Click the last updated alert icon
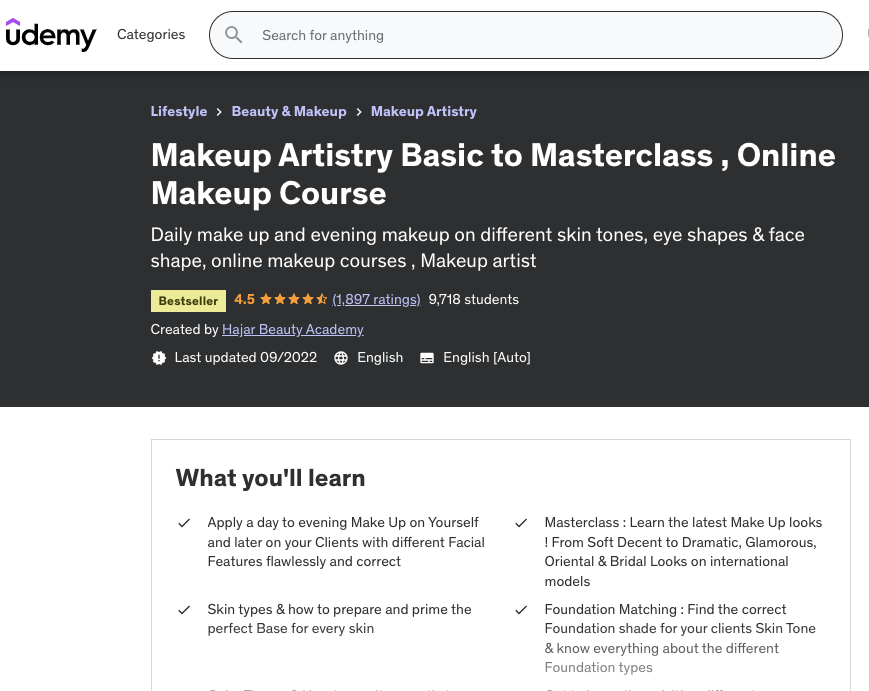 coord(159,358)
